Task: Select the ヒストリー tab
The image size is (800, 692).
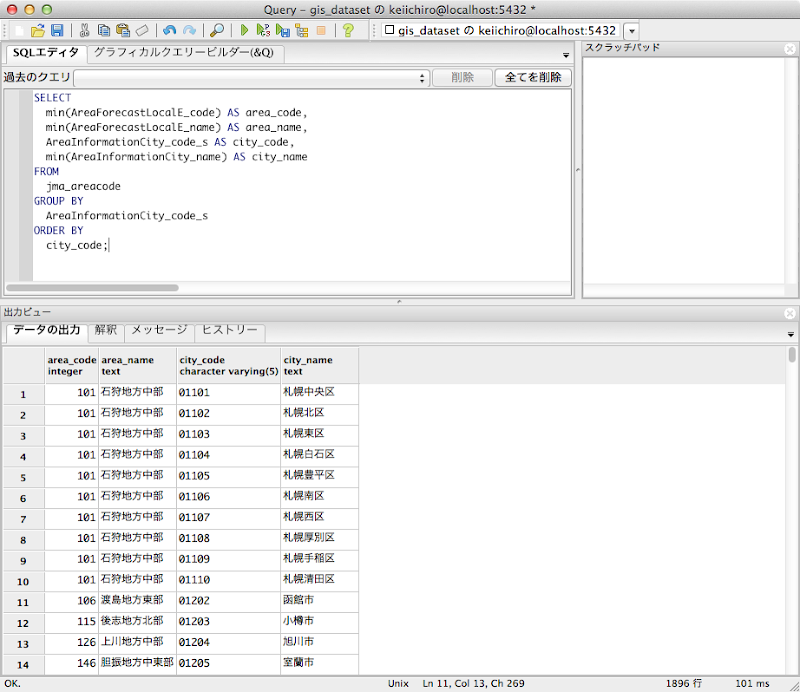Action: [x=229, y=330]
